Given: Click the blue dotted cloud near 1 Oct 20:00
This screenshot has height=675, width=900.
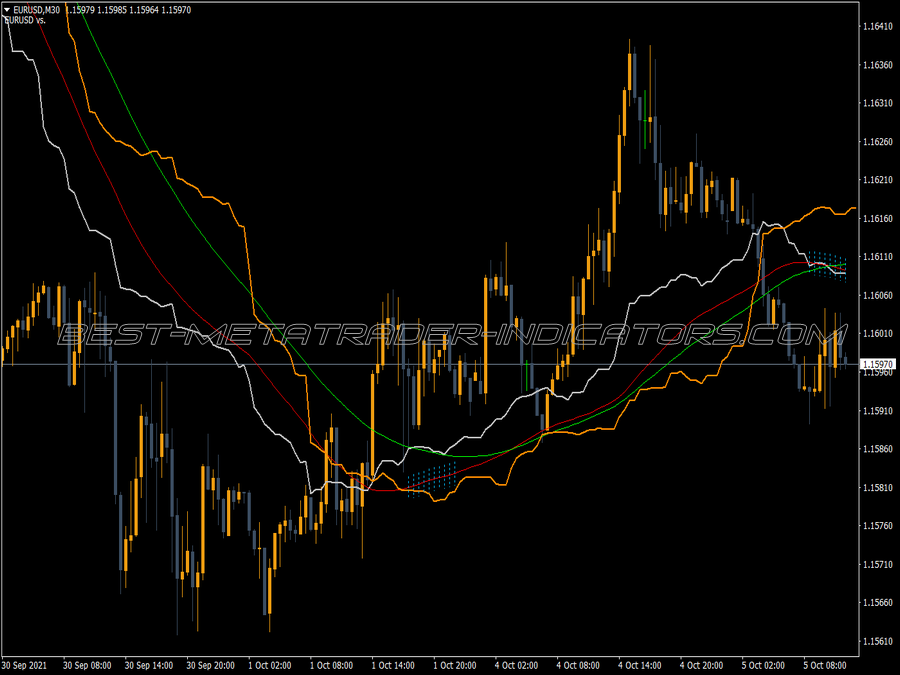Looking at the screenshot, I should click(x=432, y=479).
